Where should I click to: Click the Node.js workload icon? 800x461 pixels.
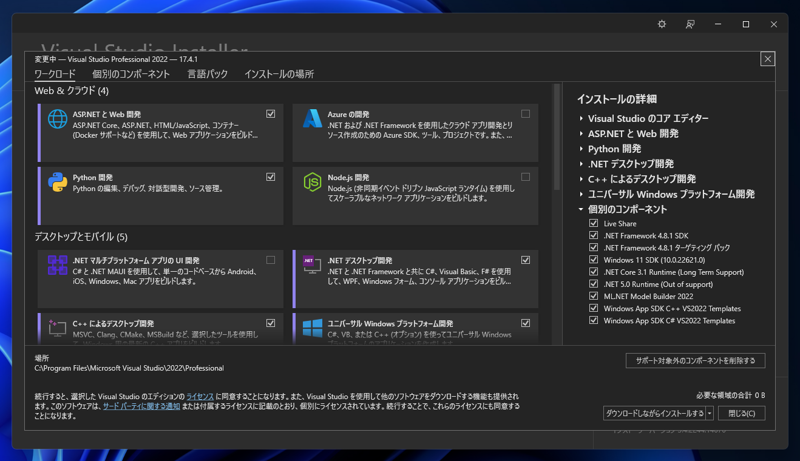[x=312, y=182]
